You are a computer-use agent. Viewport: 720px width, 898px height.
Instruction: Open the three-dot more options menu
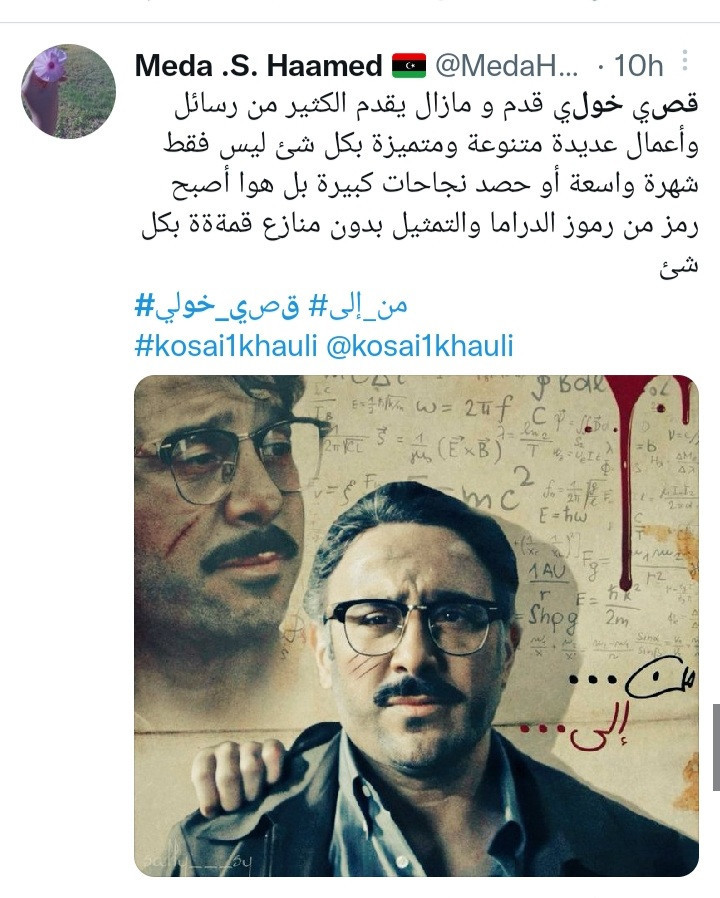[x=685, y=61]
